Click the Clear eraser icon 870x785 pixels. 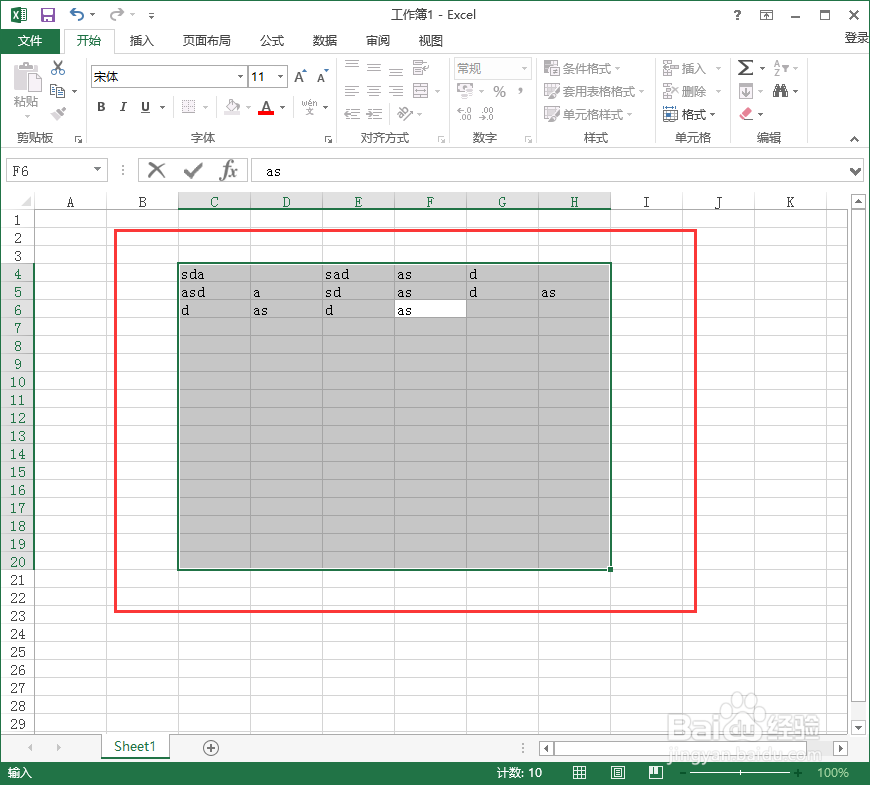click(746, 114)
